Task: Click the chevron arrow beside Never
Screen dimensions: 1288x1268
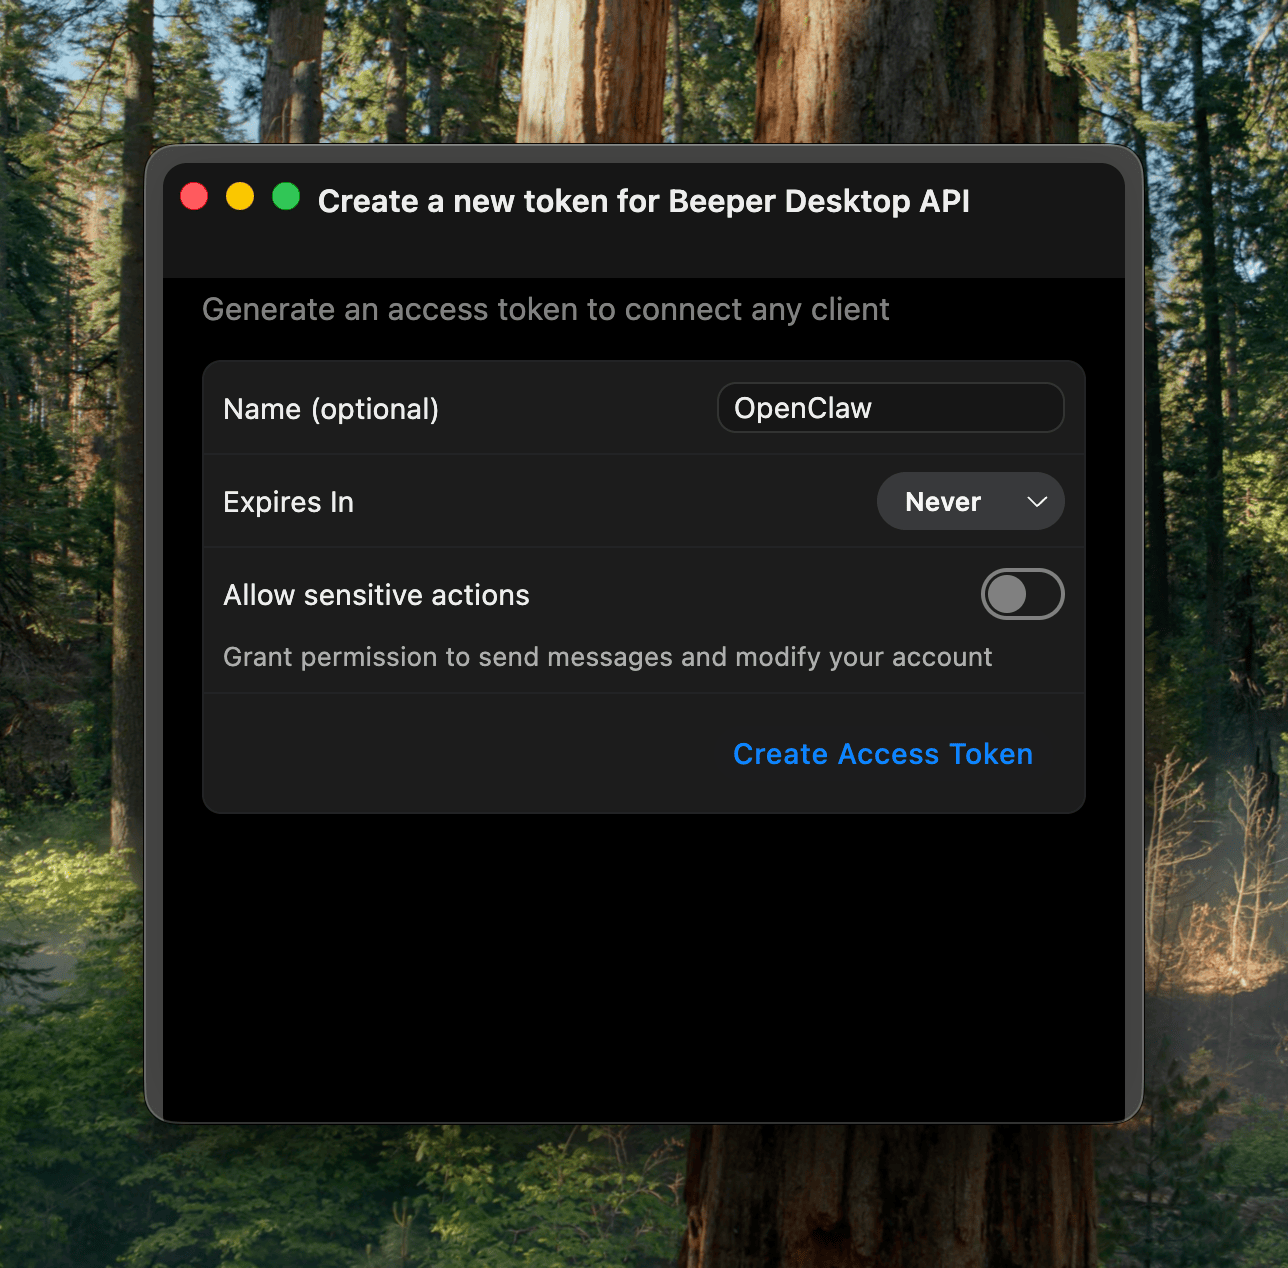Action: [x=1037, y=502]
